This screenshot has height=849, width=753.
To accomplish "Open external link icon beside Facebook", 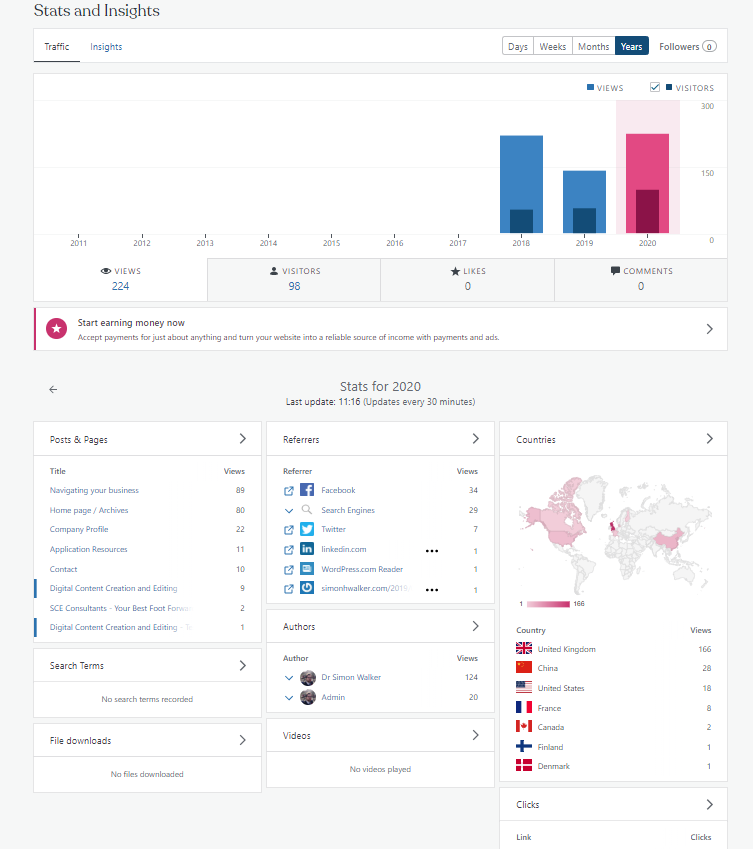I will pyautogui.click(x=289, y=490).
